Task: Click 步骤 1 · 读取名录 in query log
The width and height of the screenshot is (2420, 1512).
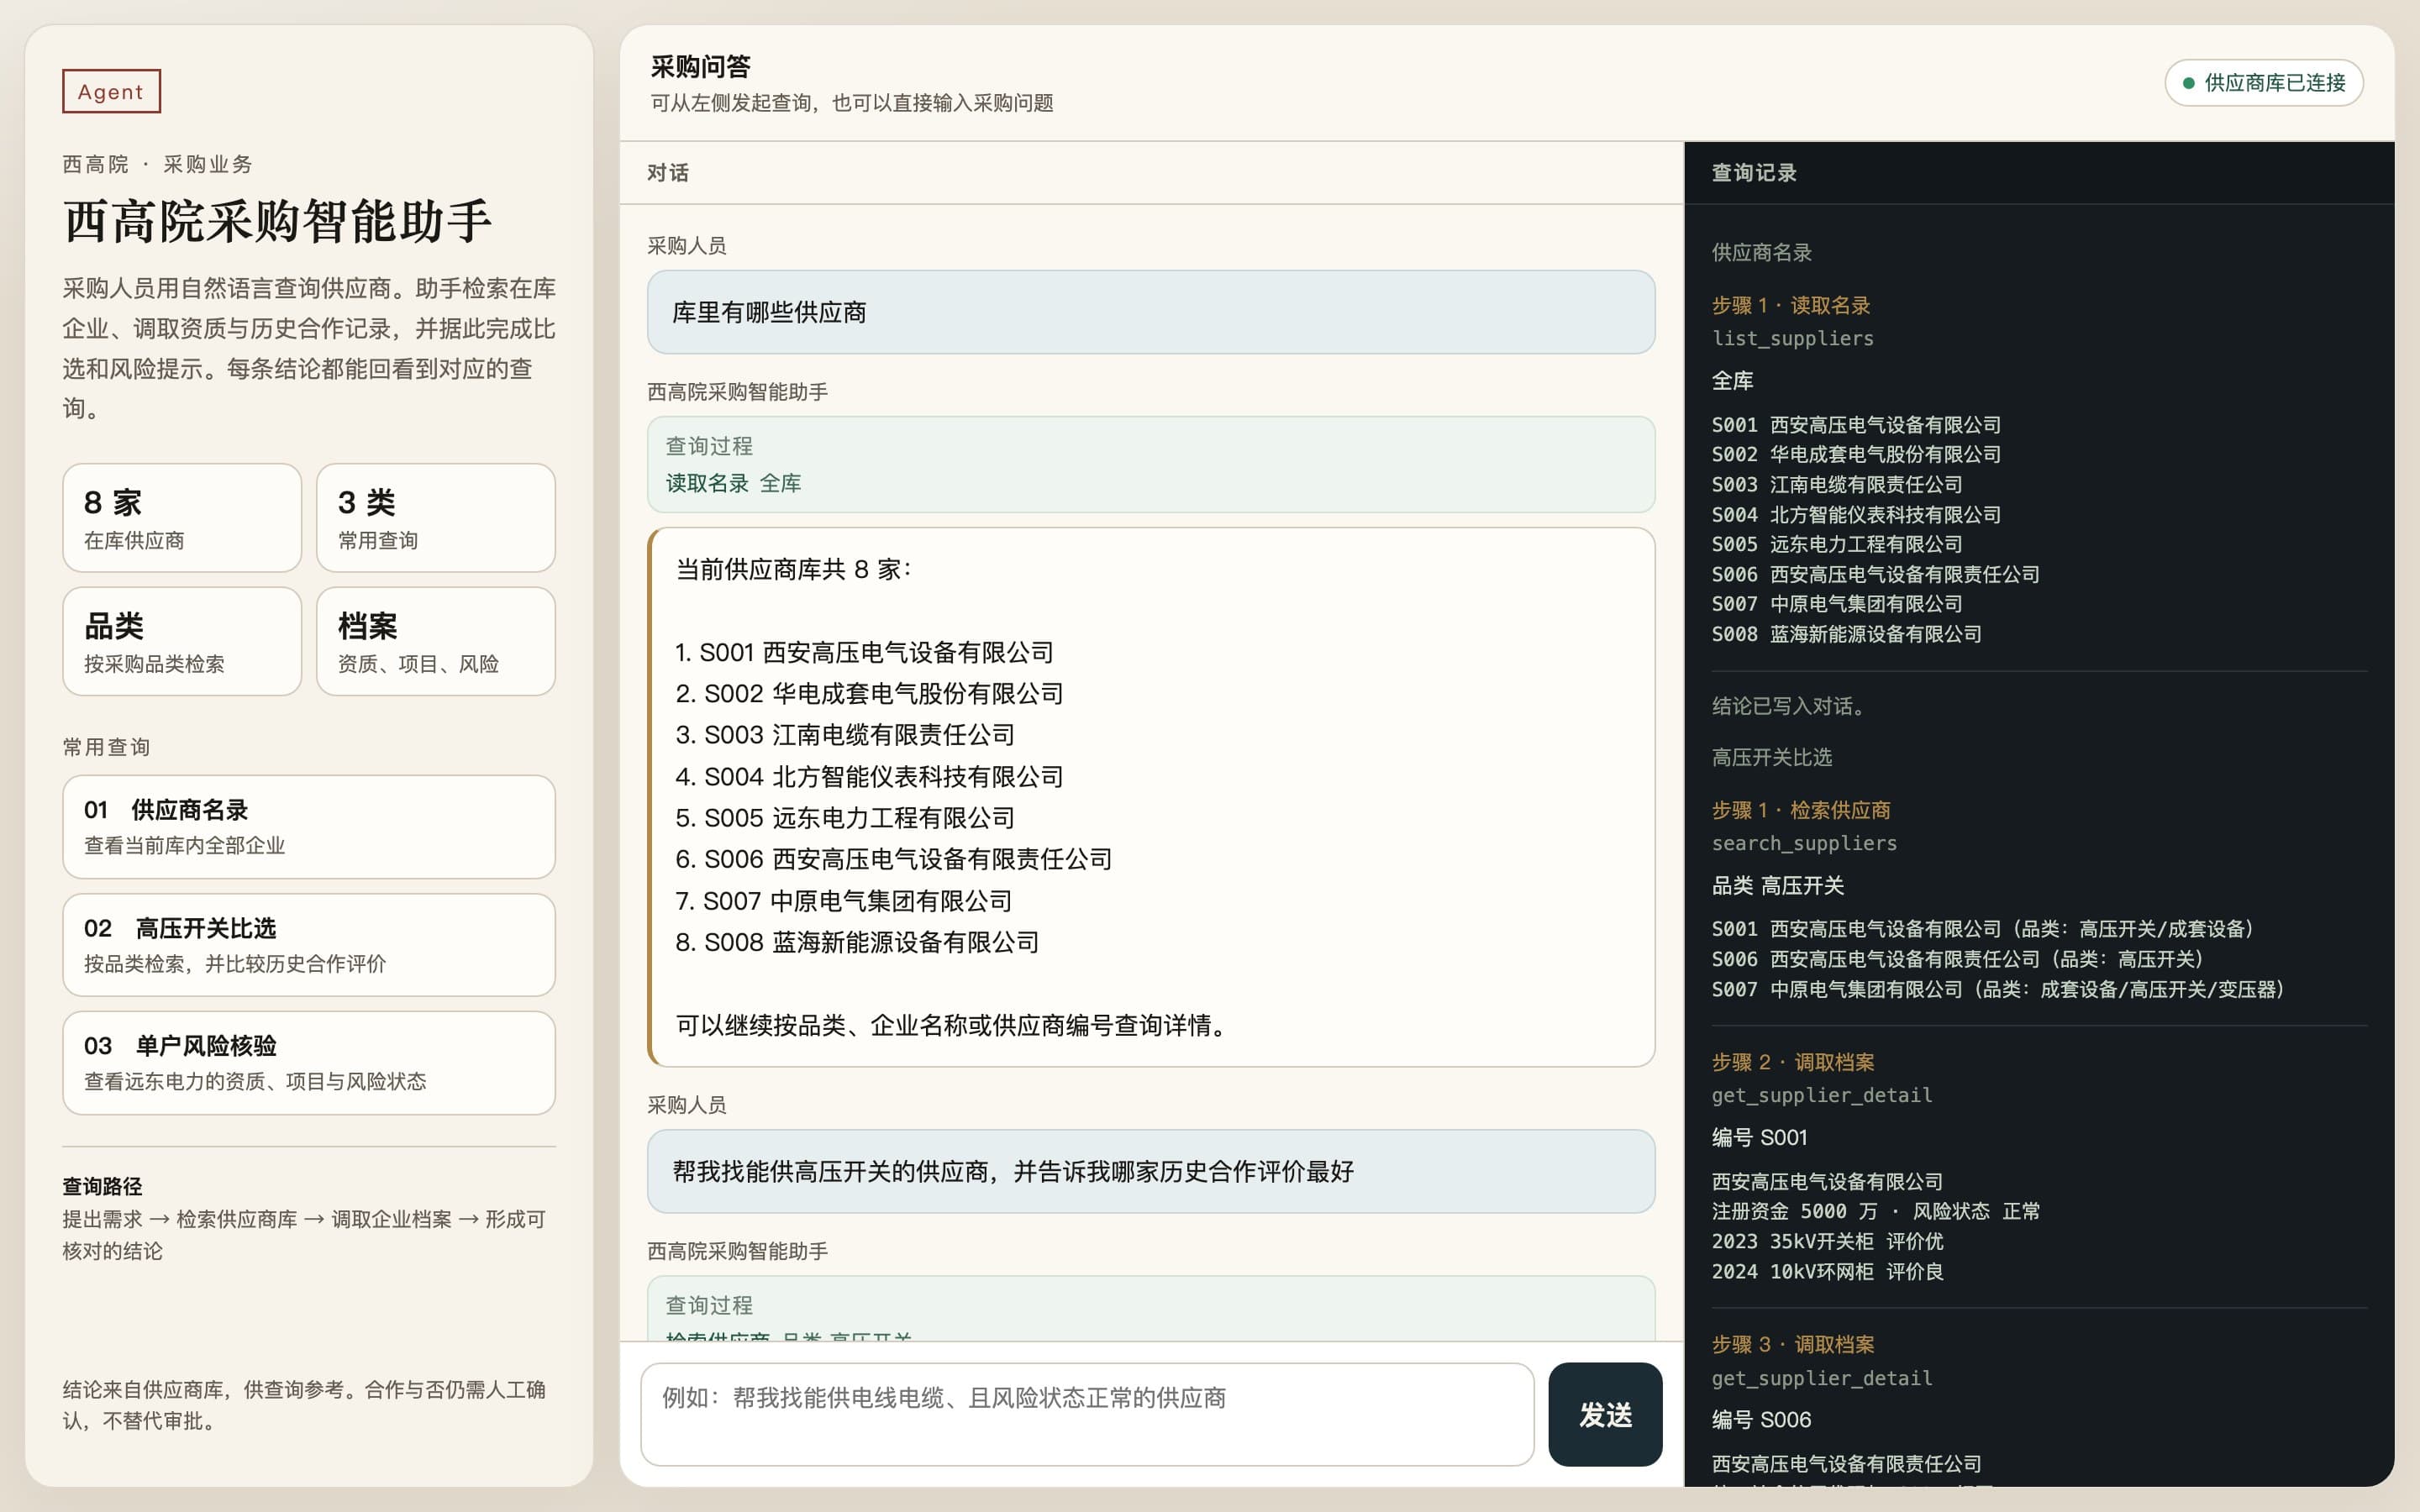Action: click(1791, 305)
